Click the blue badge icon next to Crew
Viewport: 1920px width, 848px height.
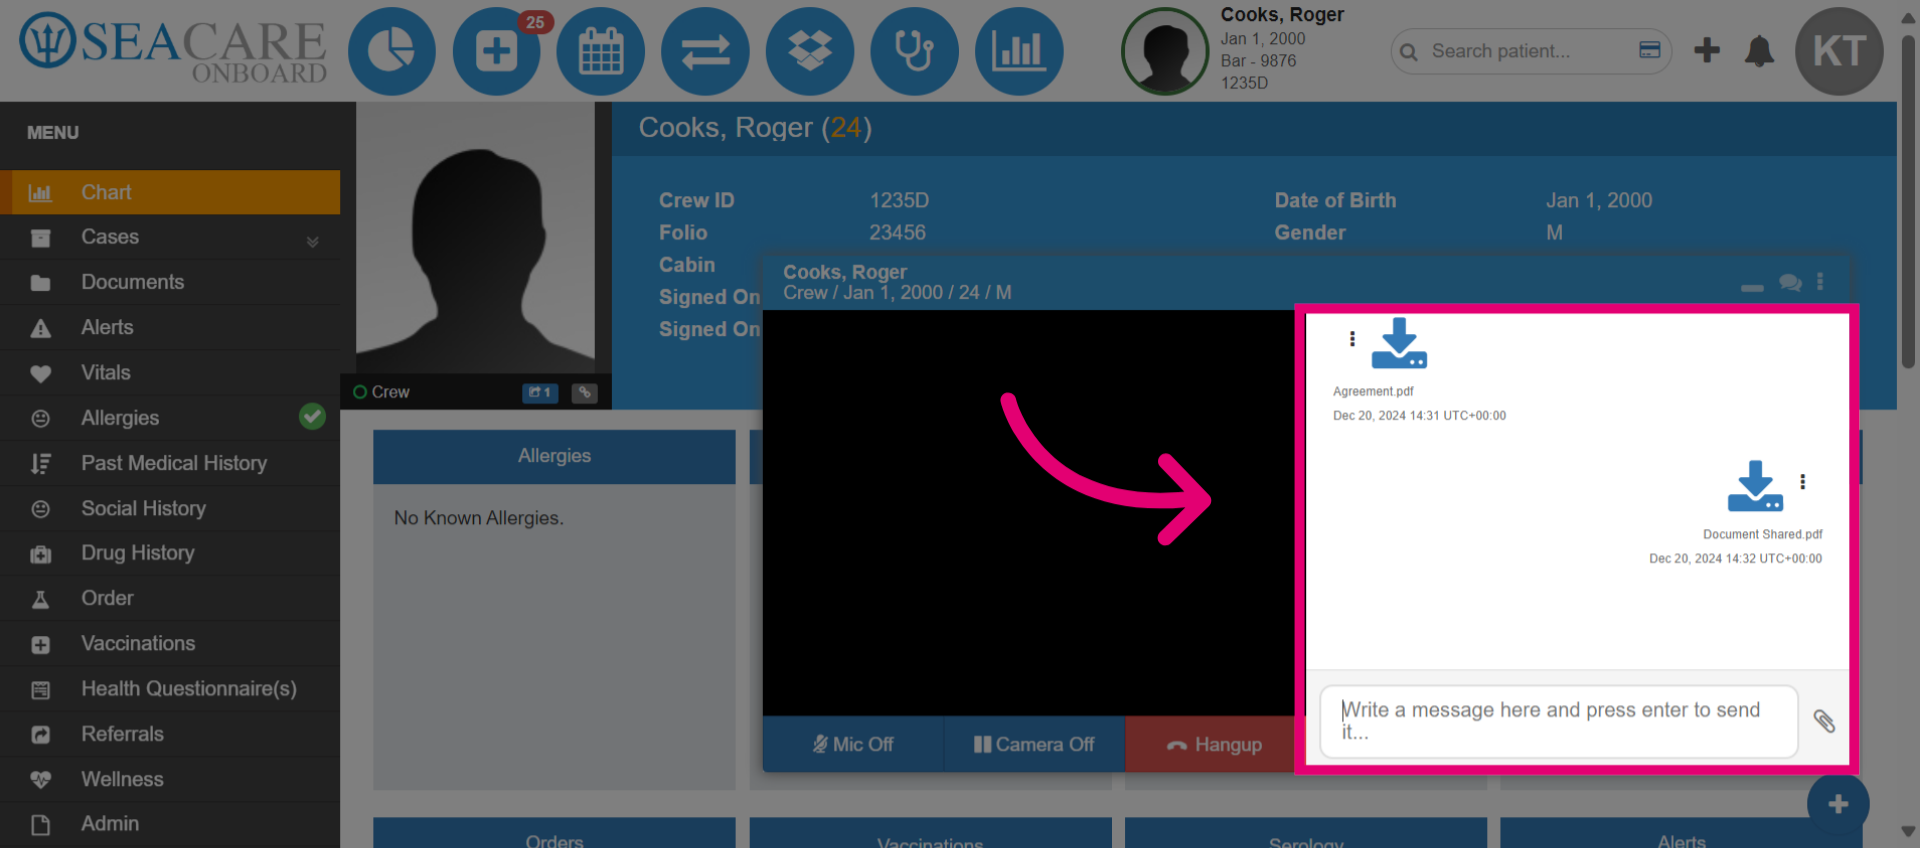point(540,392)
